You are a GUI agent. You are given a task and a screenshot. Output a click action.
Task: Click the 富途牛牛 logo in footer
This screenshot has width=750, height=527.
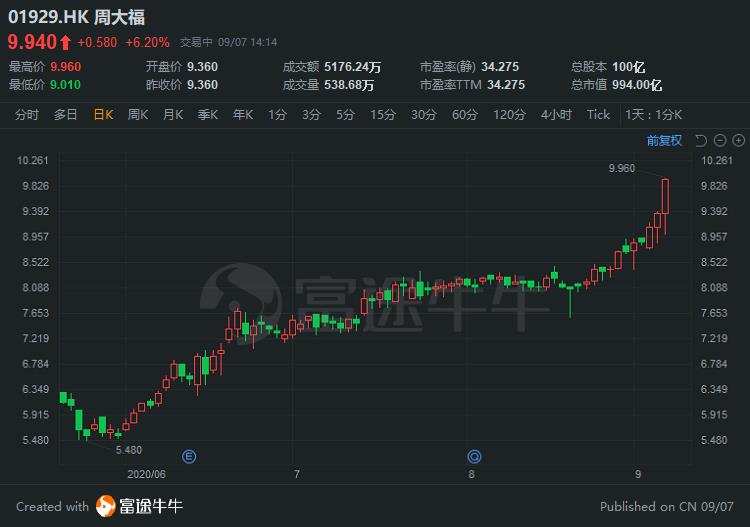(x=139, y=506)
